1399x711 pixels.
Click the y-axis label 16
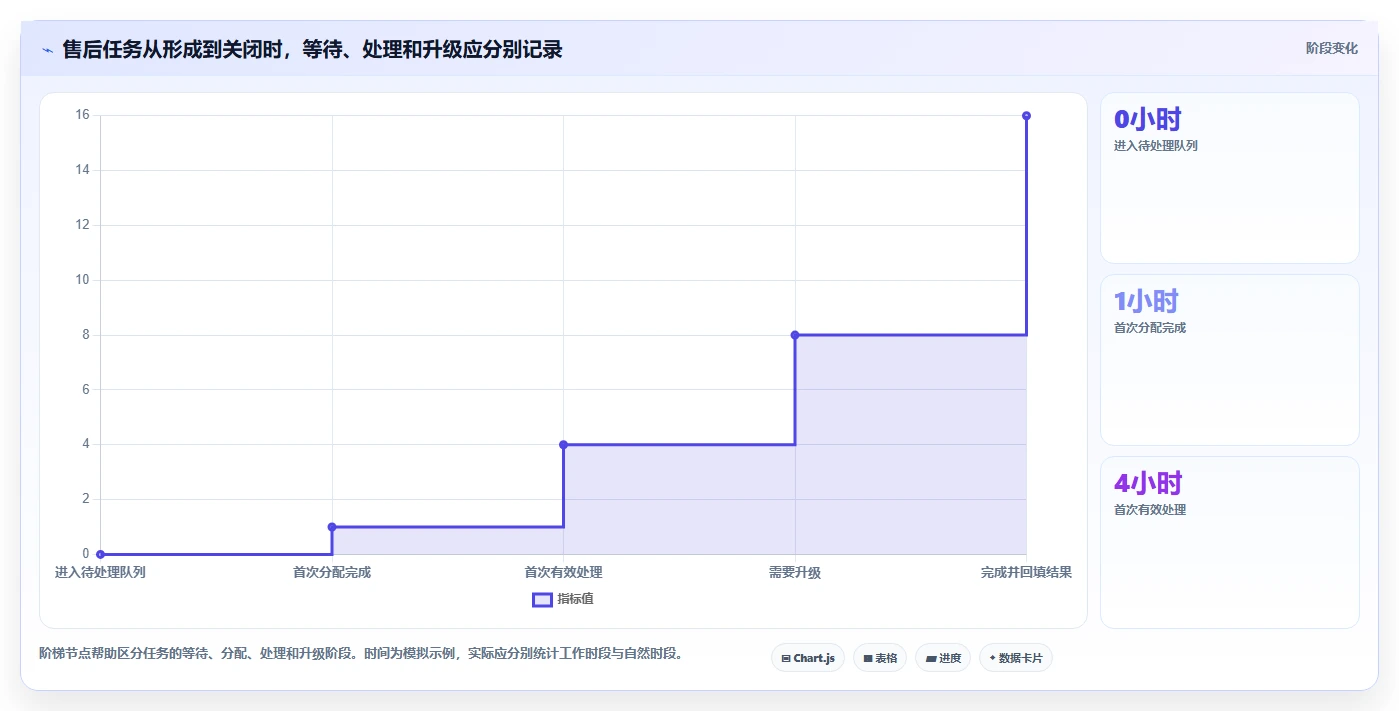click(82, 115)
